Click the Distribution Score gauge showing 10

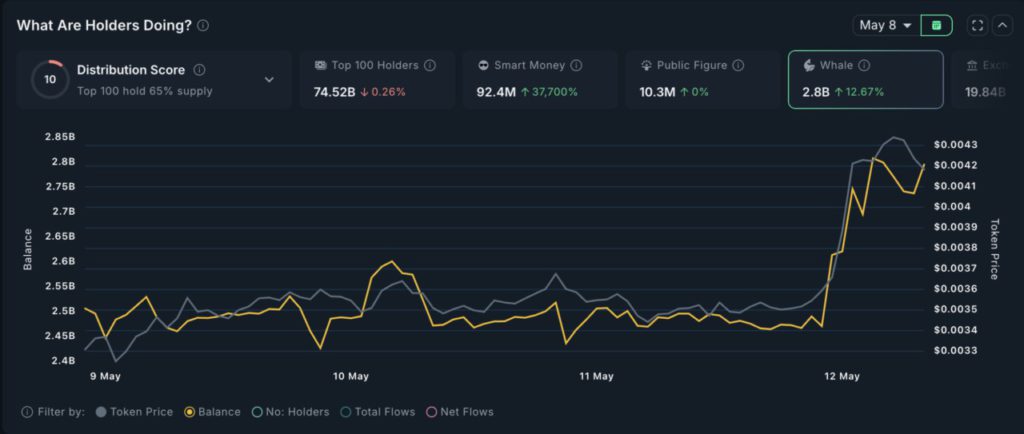pos(50,80)
